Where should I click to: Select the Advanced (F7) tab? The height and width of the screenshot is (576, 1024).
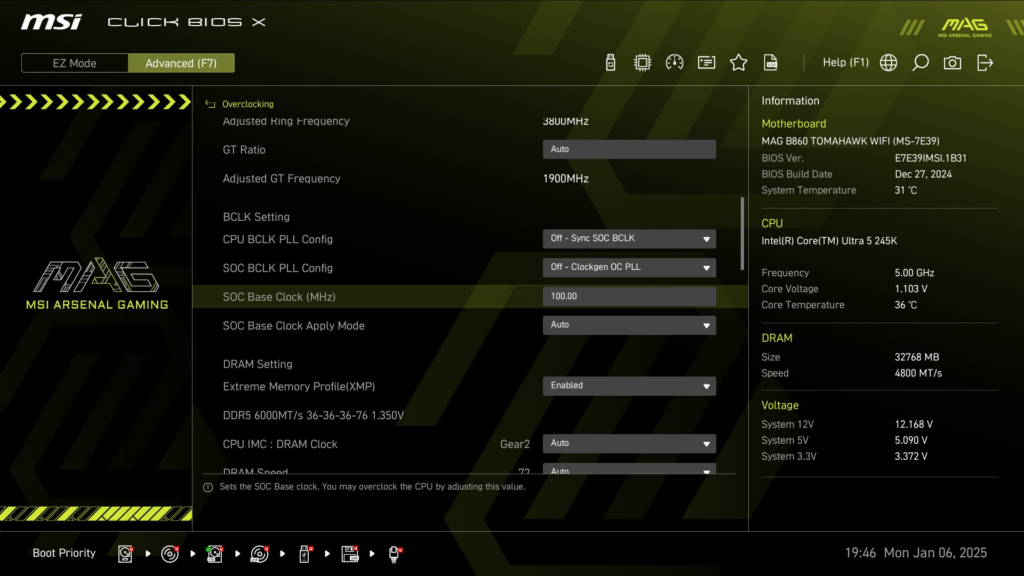(181, 62)
